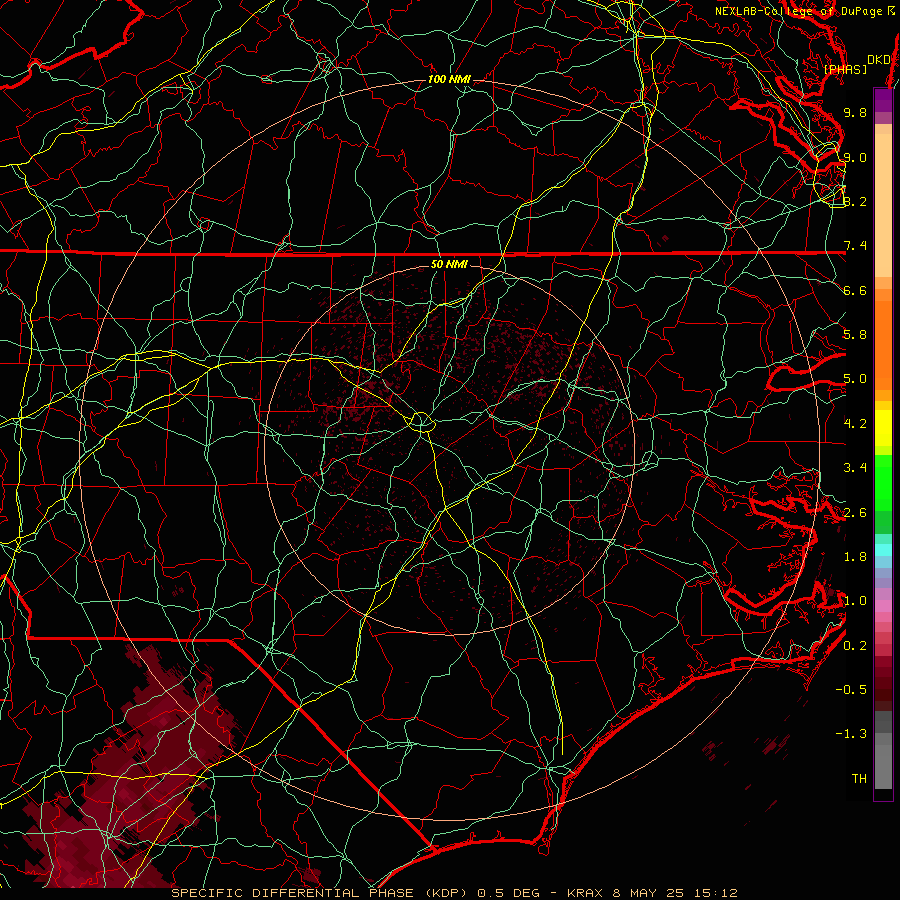This screenshot has width=900, height=900.
Task: Pick the light peach band of the color bar
Action: (x=883, y=205)
